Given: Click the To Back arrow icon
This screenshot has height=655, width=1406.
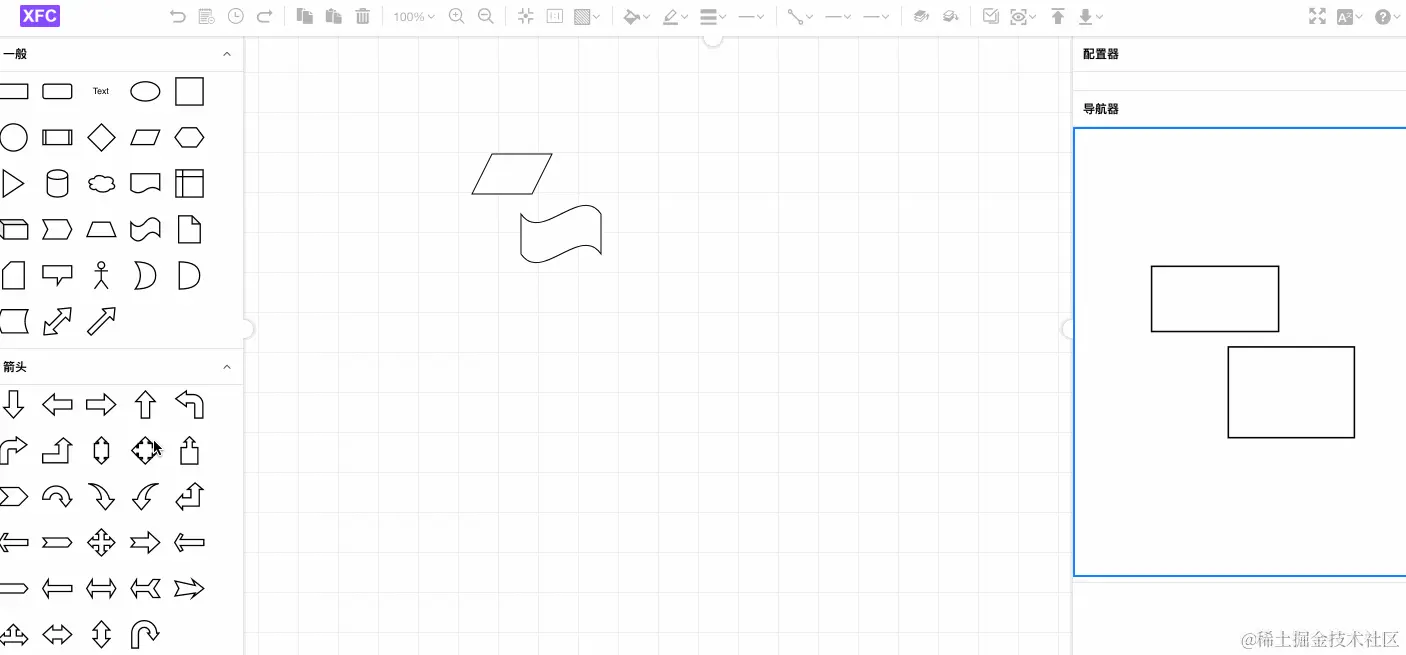Looking at the screenshot, I should click(1086, 16).
